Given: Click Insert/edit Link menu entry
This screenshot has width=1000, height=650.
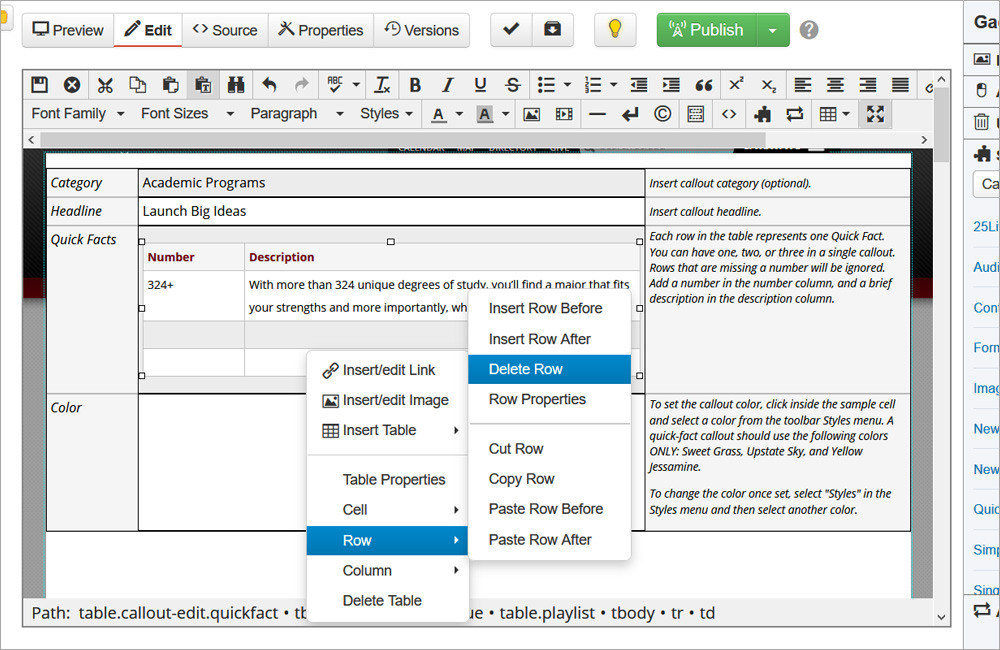Looking at the screenshot, I should coord(387,370).
